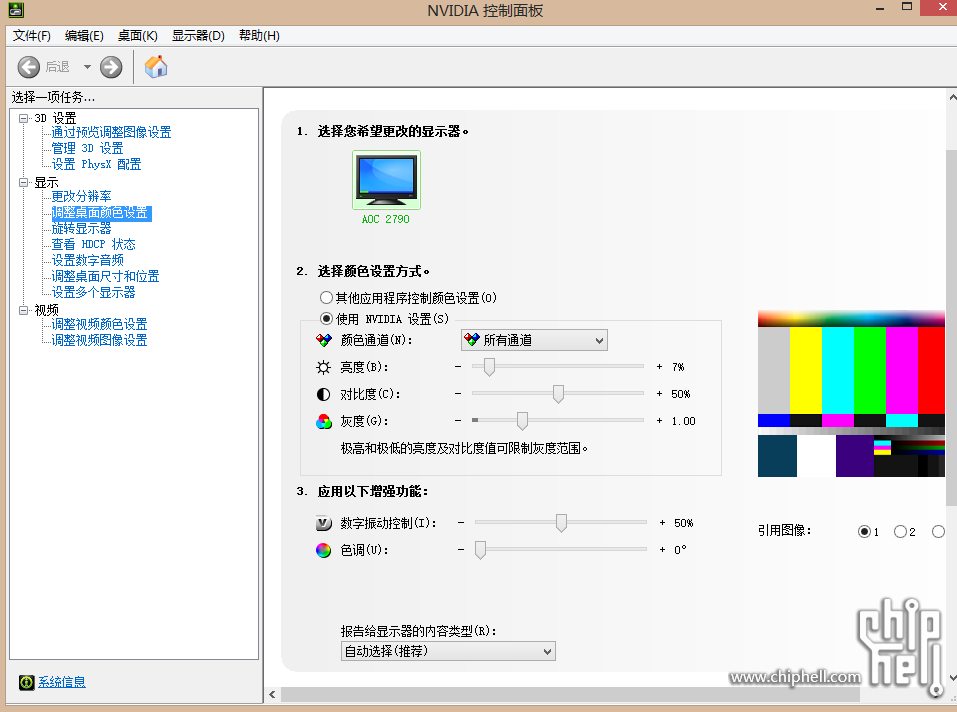Open the 所有通道 color channel dropdown
The height and width of the screenshot is (712, 957).
[534, 340]
